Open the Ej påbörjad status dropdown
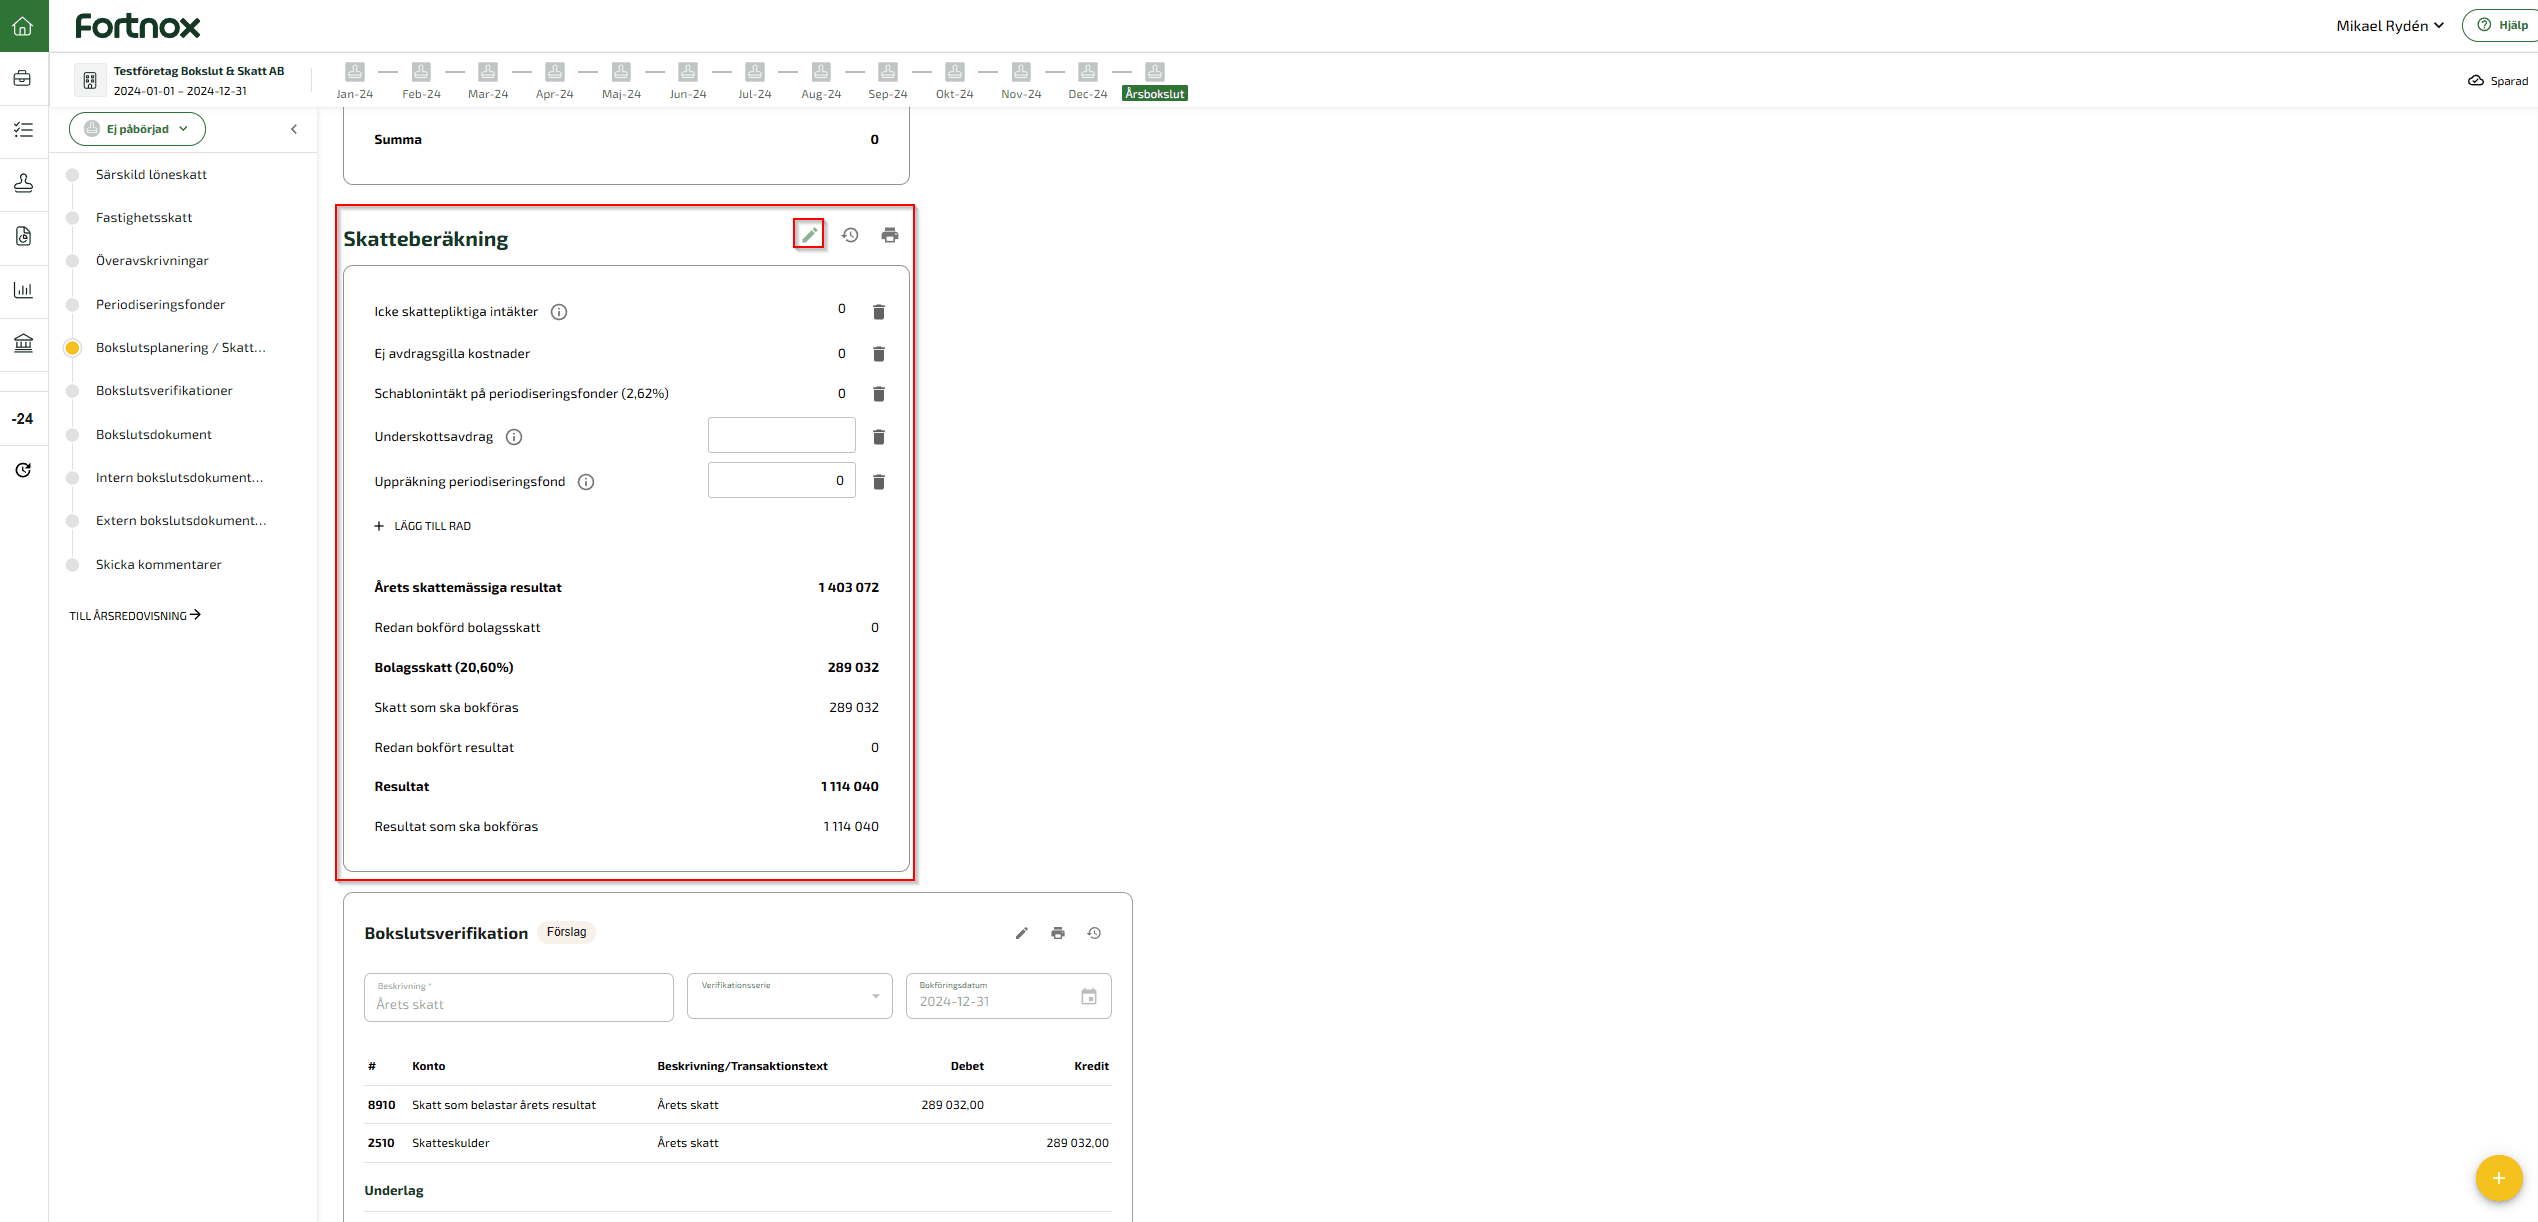 coord(137,129)
